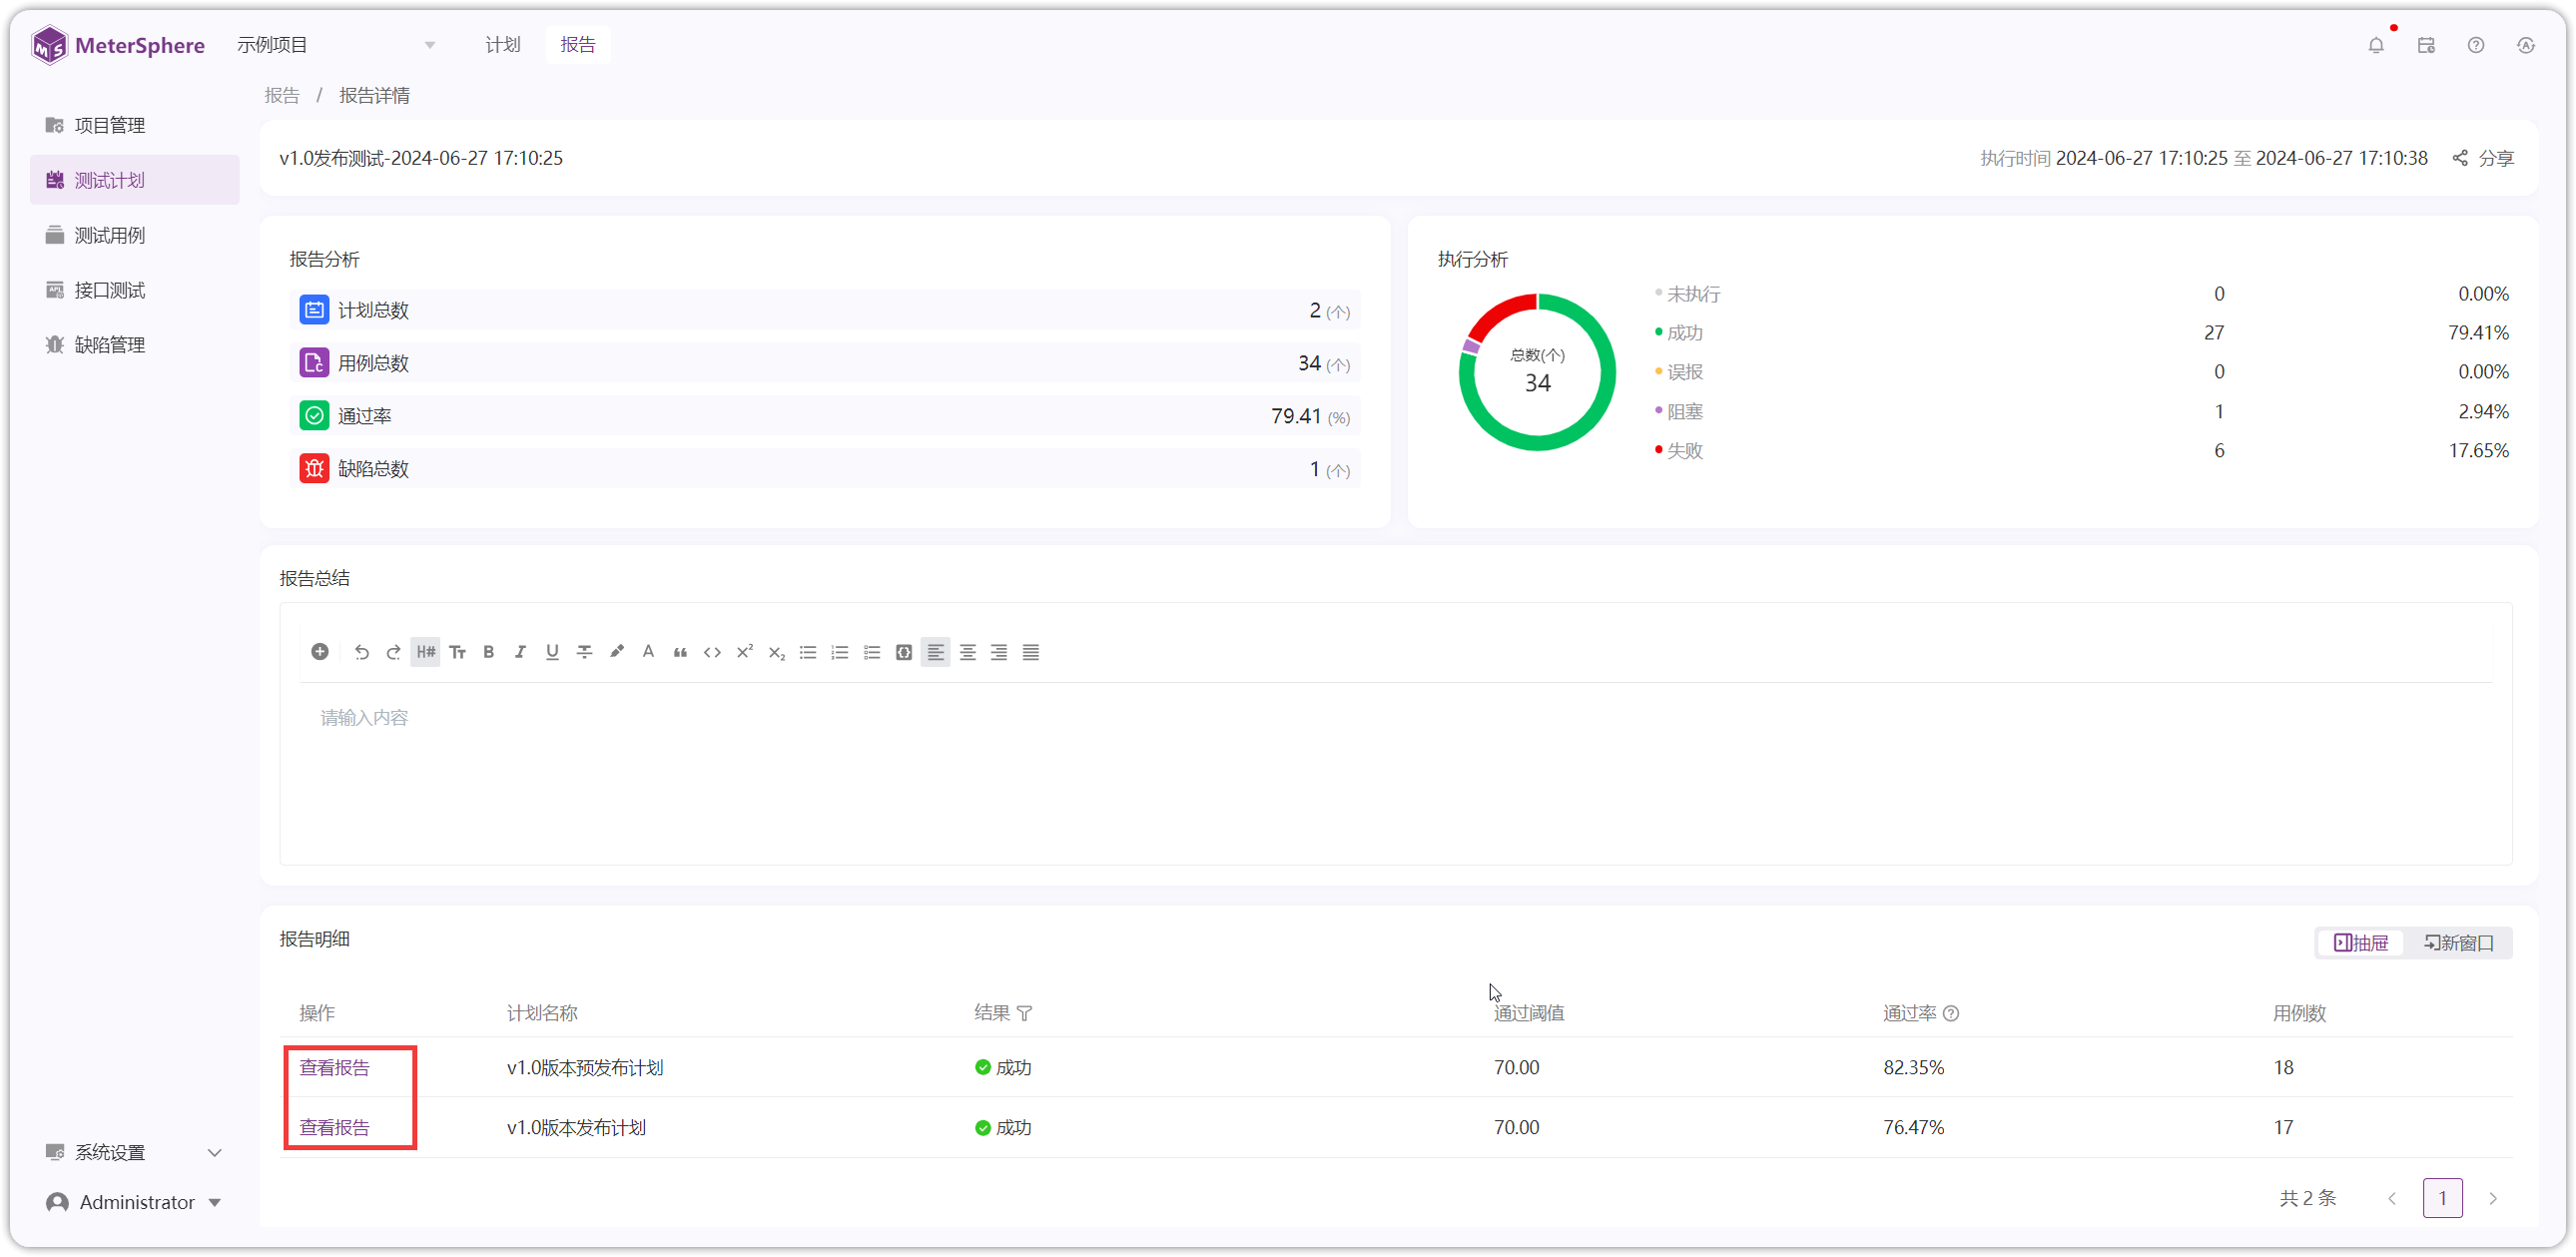The height and width of the screenshot is (1257, 2576).
Task: Align text left in the editor
Action: point(936,652)
